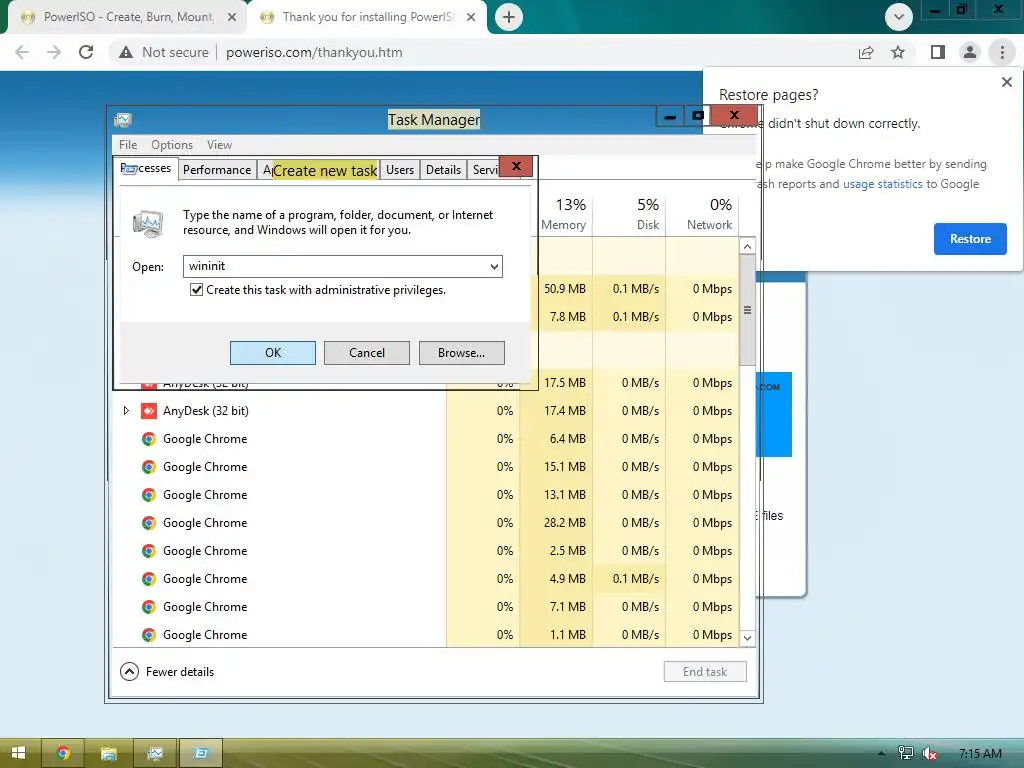Viewport: 1024px width, 768px height.
Task: Click Chrome icon of the 1.1 MB process
Action: pos(149,635)
